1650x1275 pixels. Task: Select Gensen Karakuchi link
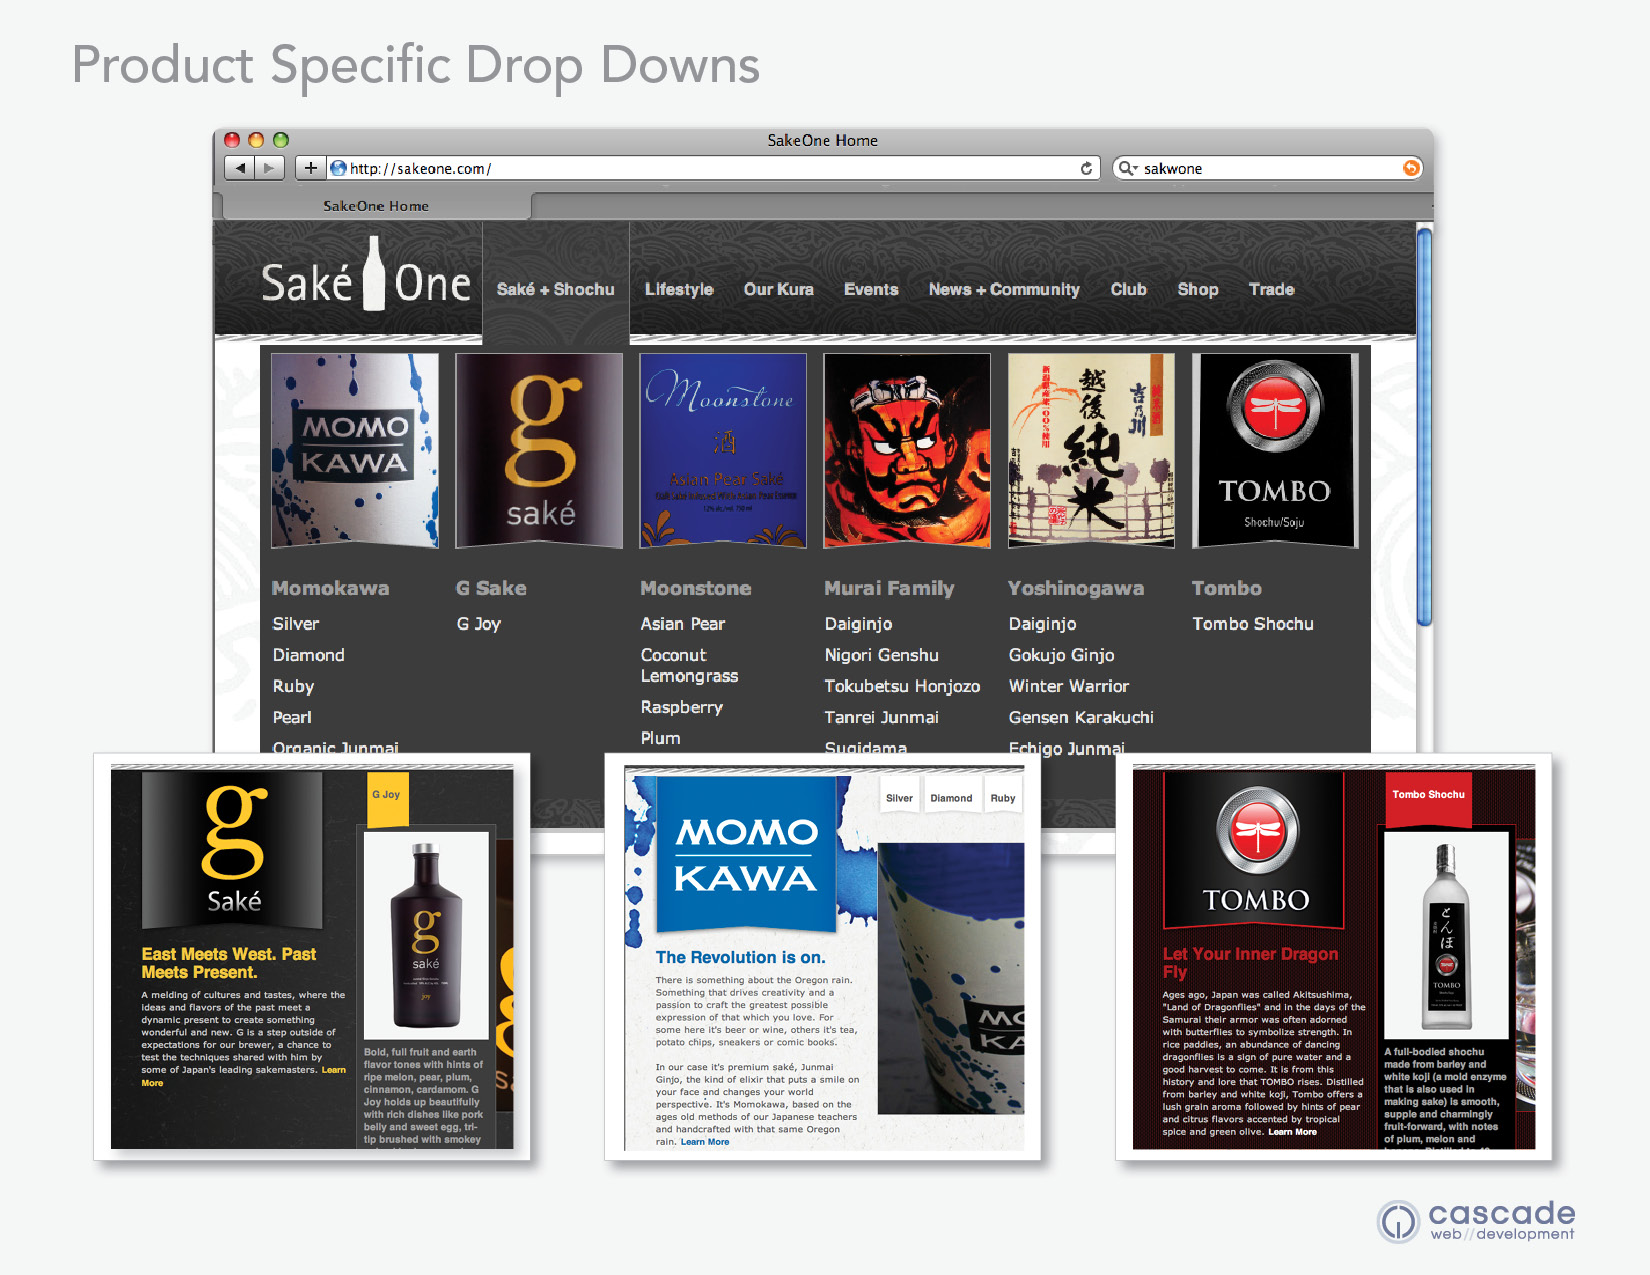point(1082,717)
